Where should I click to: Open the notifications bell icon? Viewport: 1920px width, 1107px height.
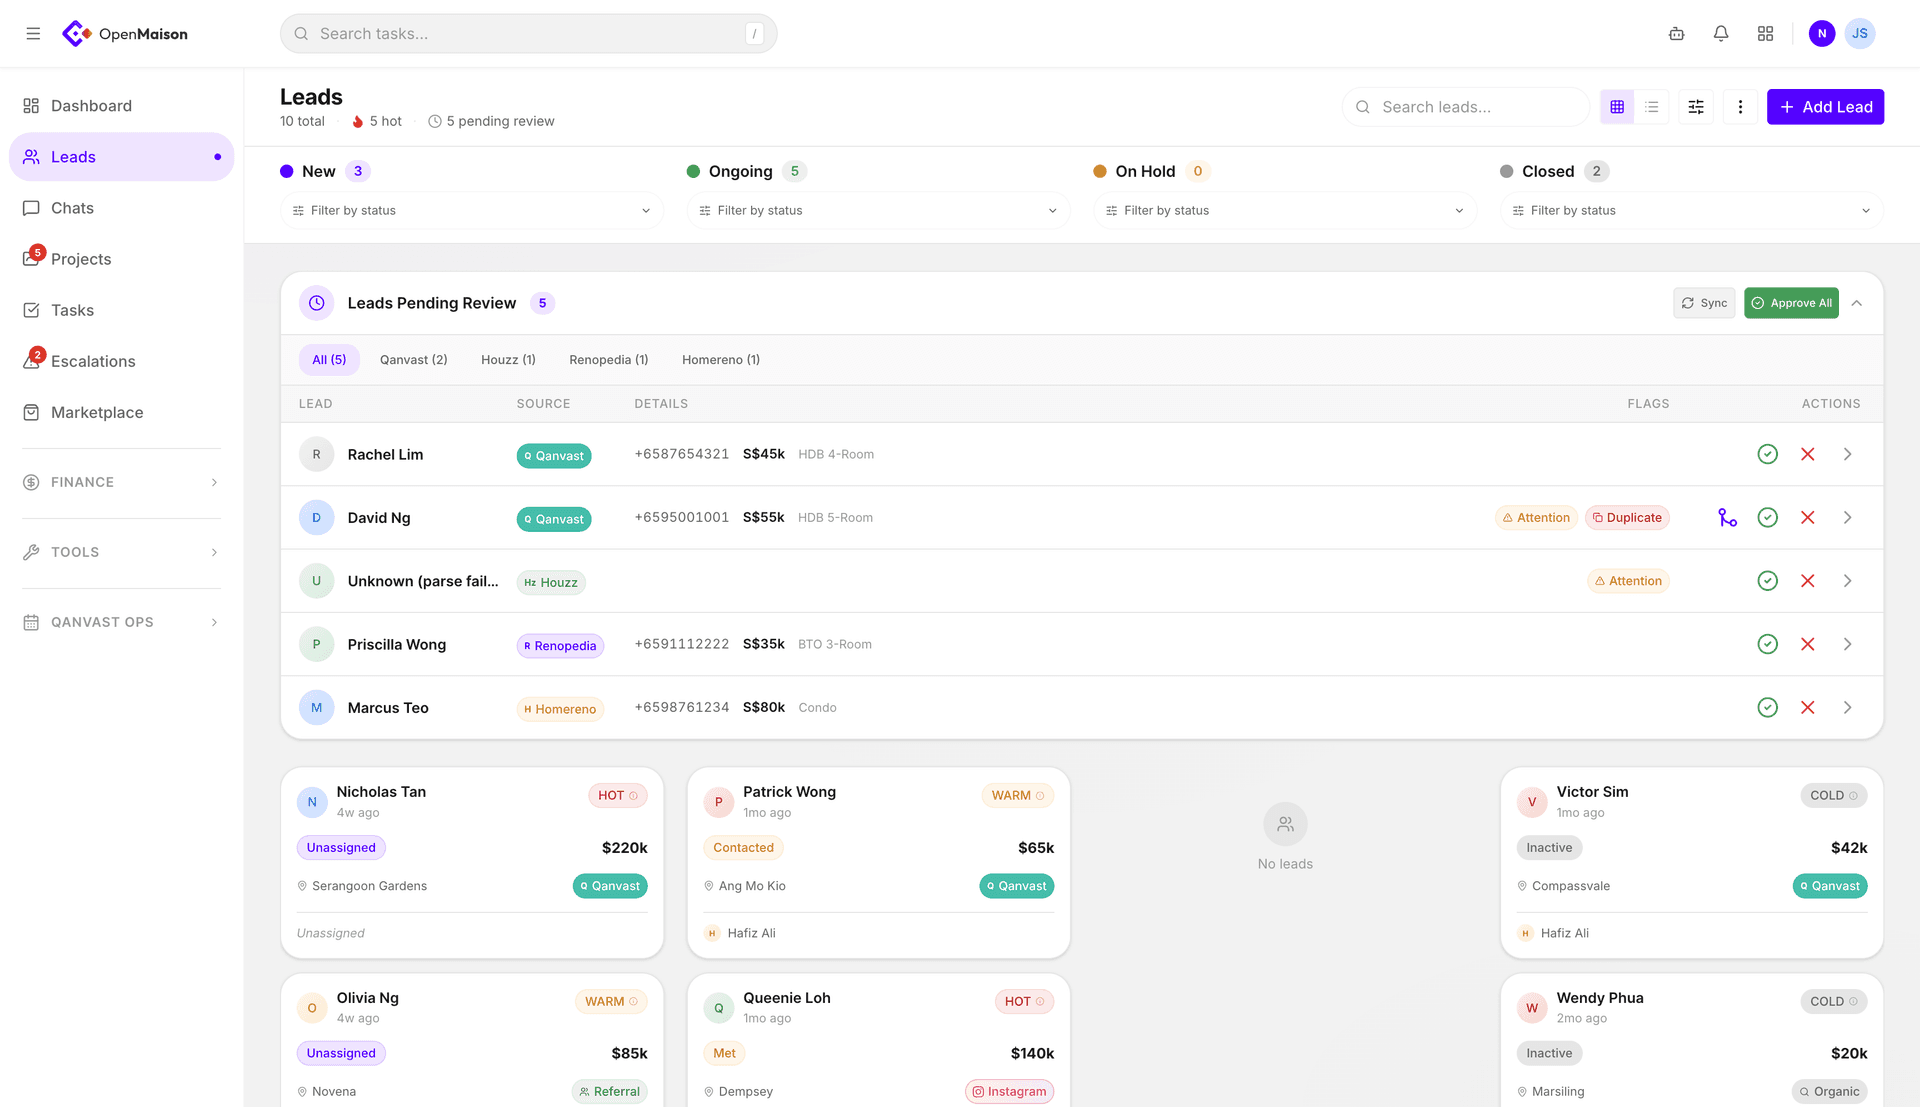pos(1721,34)
